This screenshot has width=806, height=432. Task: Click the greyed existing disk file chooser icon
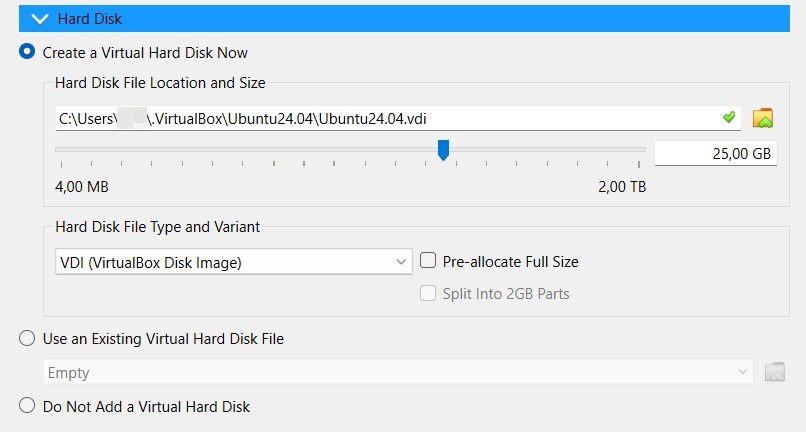coord(774,372)
